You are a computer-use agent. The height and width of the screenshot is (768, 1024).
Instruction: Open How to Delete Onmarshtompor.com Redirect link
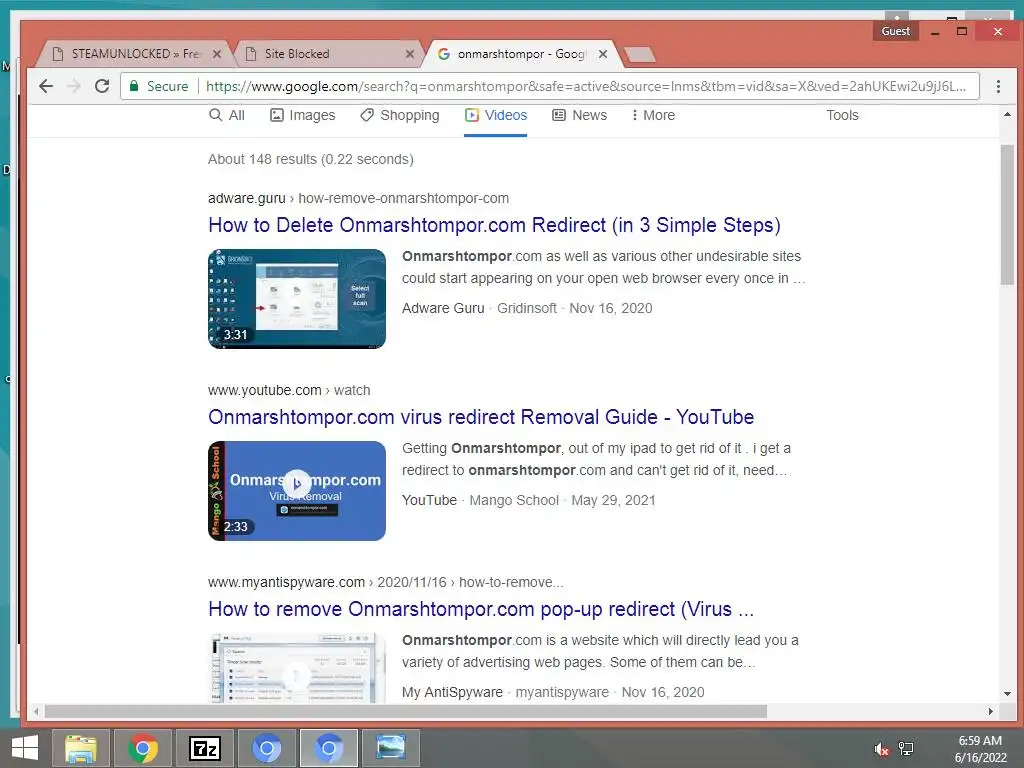pyautogui.click(x=494, y=225)
